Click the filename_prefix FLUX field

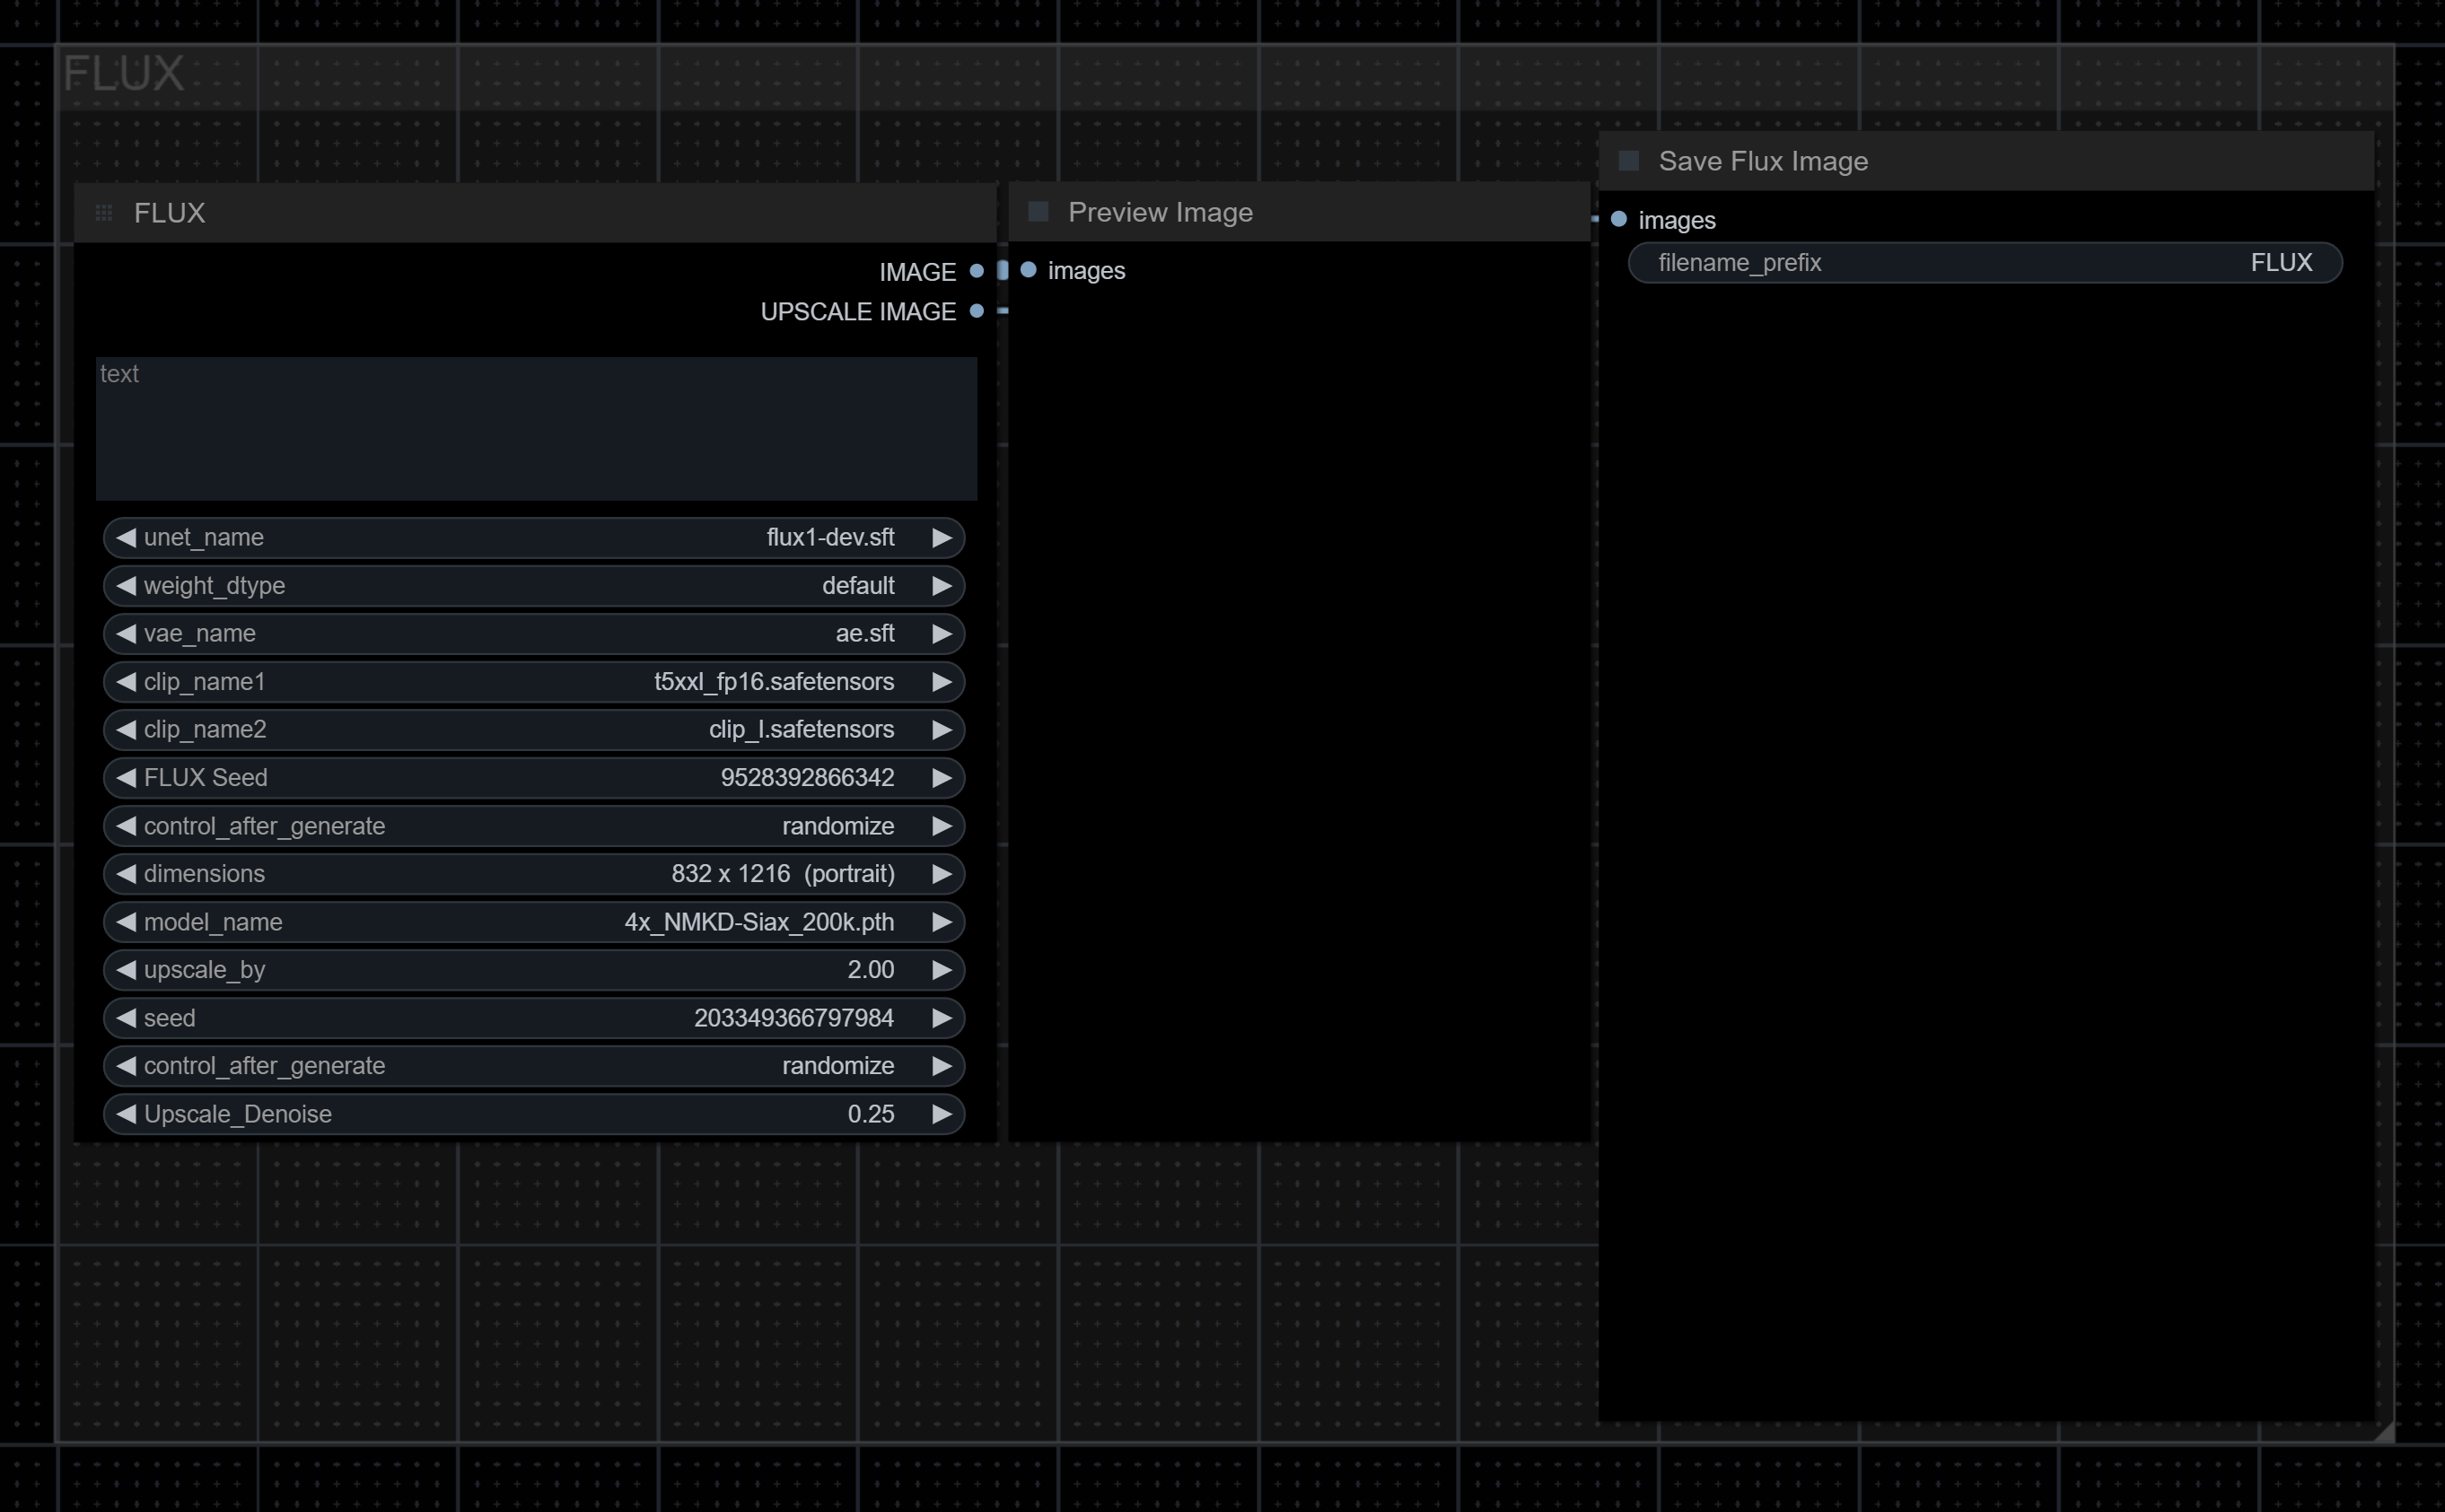click(x=1984, y=263)
